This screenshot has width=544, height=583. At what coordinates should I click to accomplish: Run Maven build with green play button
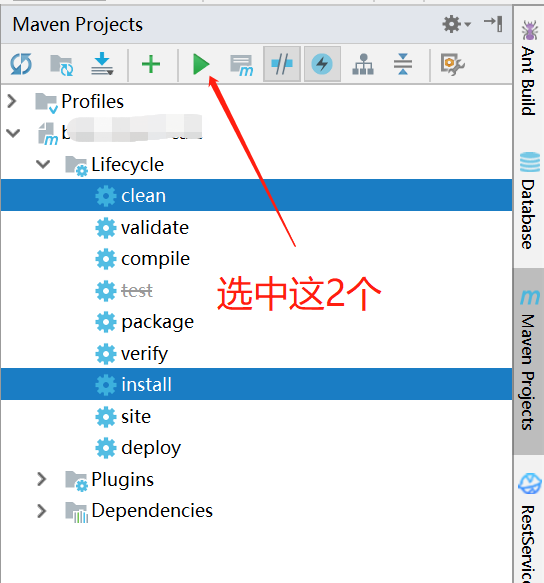[x=201, y=64]
